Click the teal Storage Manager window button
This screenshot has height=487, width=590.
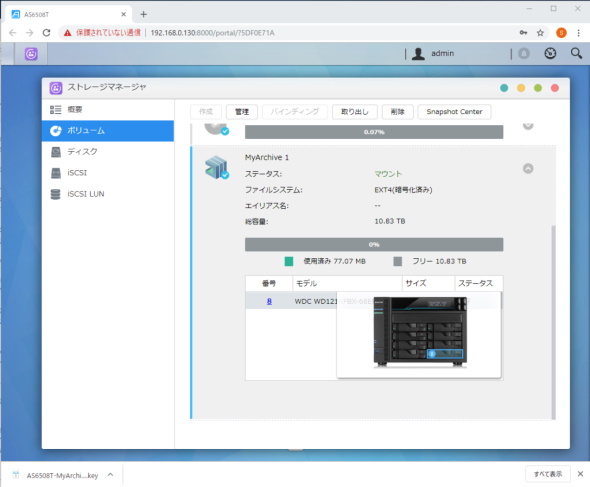click(x=504, y=88)
